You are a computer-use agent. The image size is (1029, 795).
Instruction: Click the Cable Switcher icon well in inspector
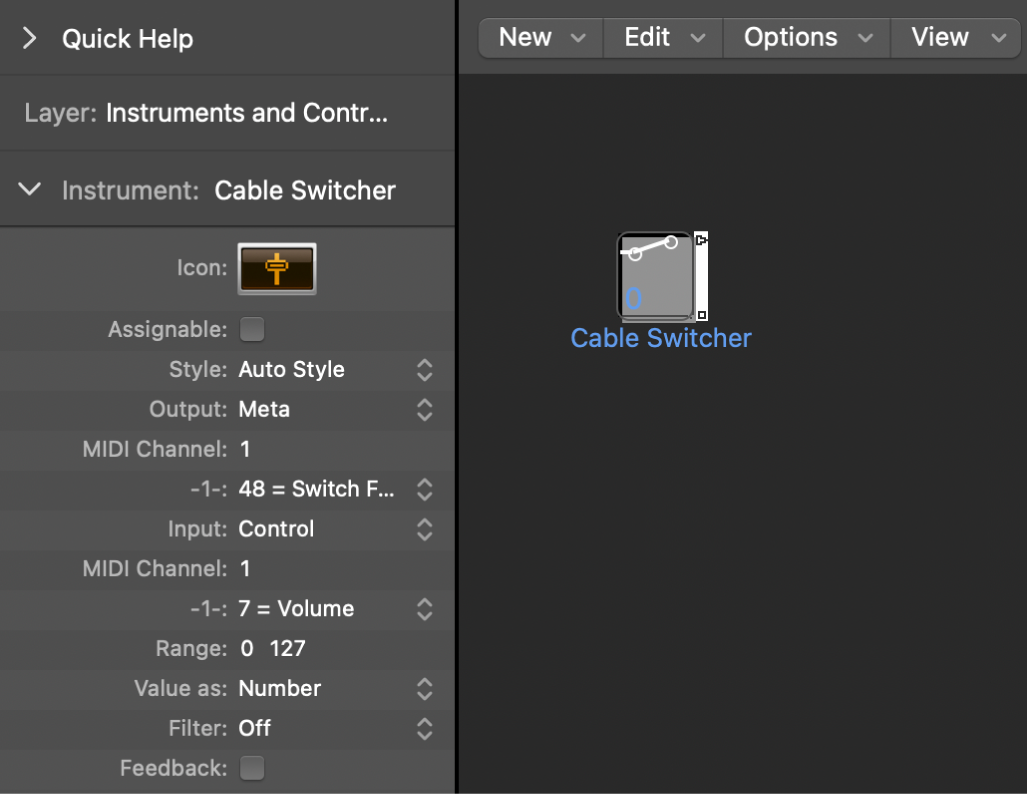click(277, 268)
